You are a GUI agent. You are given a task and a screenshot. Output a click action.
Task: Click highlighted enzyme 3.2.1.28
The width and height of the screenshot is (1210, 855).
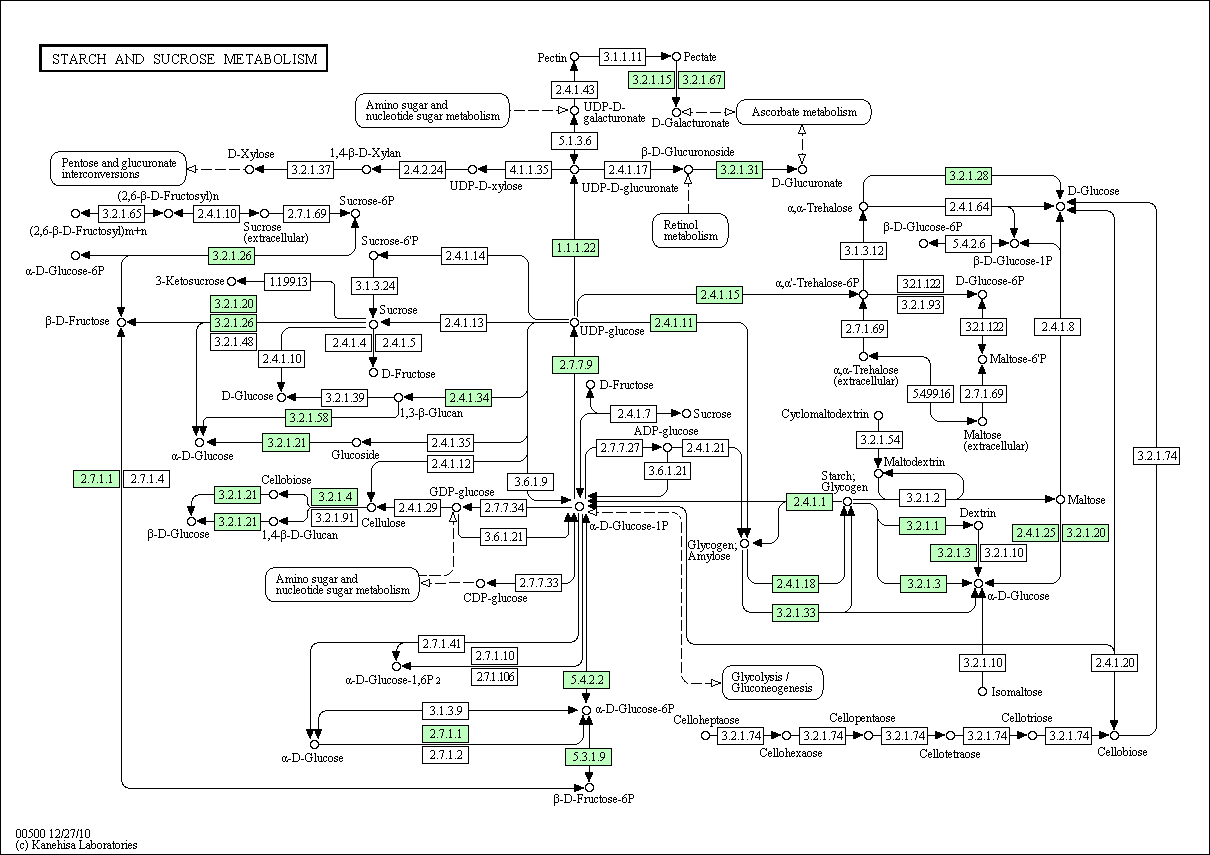pyautogui.click(x=968, y=176)
